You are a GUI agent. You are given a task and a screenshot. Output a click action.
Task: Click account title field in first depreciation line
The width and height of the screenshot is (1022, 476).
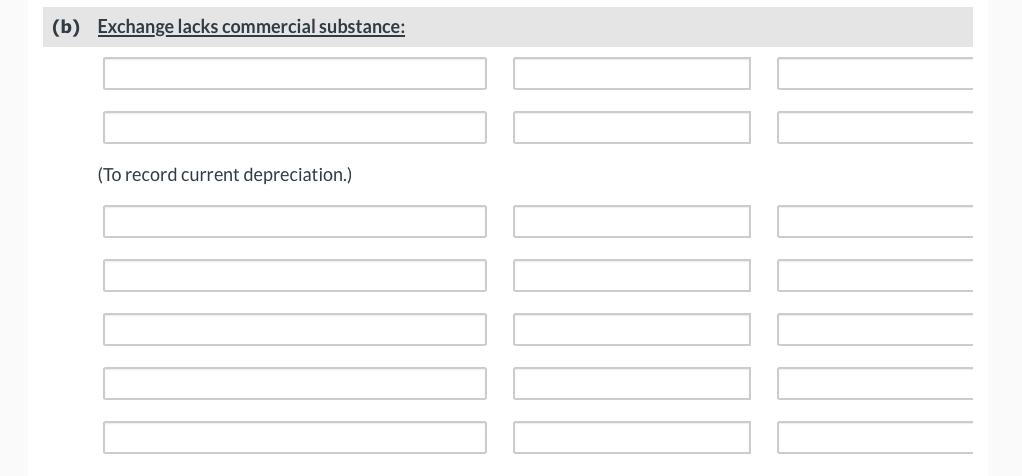(x=294, y=73)
